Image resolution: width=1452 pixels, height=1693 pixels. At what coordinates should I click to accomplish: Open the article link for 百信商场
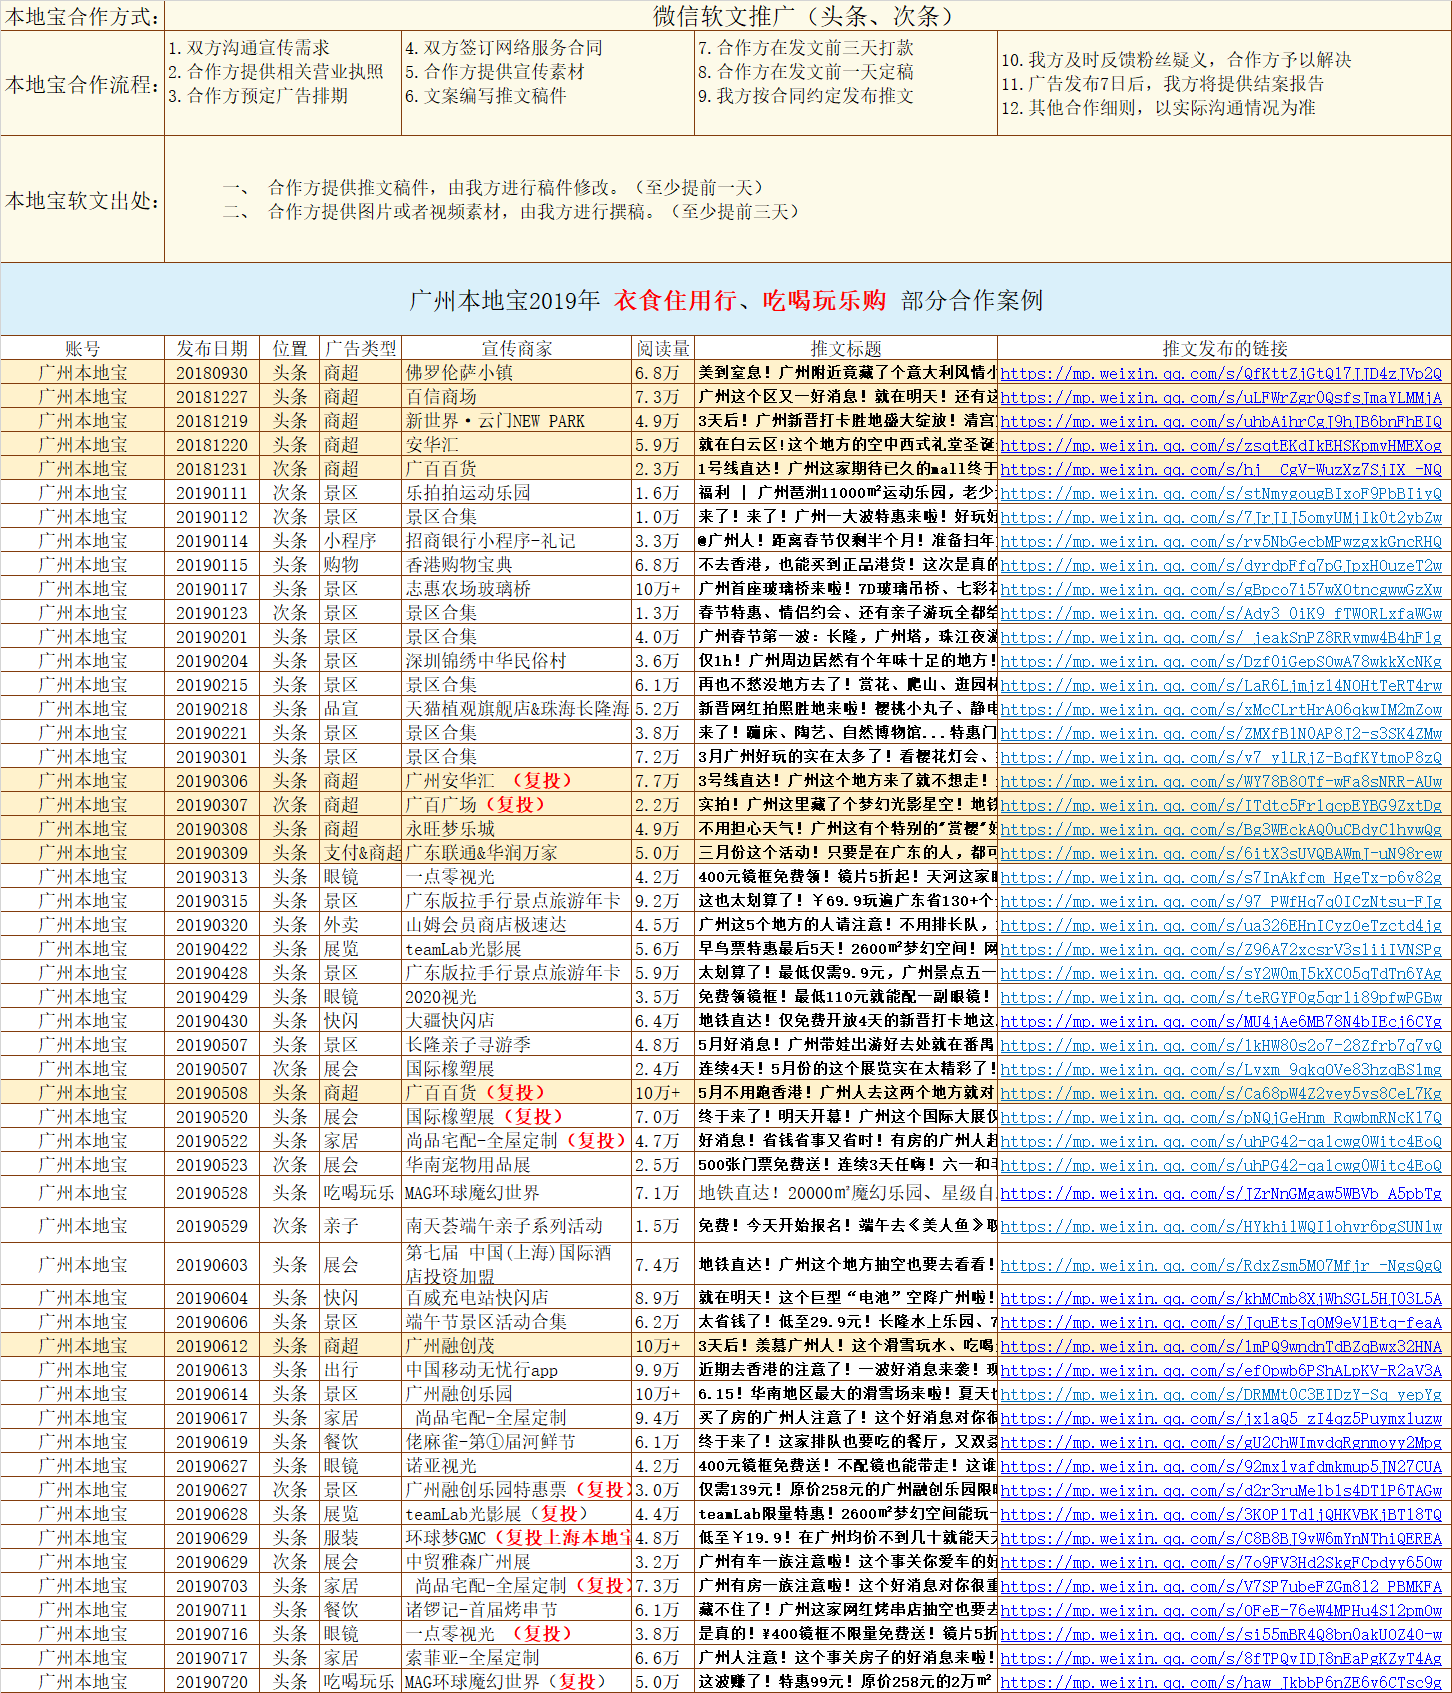pos(1220,398)
